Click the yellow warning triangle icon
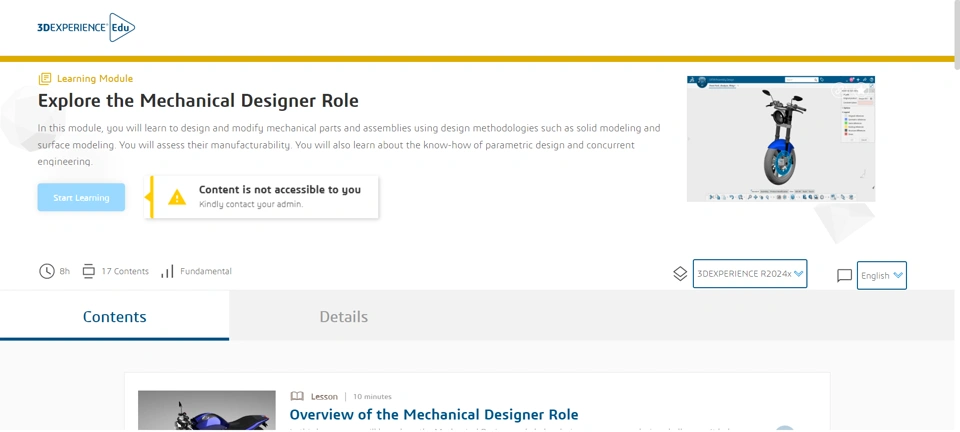960x432 pixels. pos(177,197)
